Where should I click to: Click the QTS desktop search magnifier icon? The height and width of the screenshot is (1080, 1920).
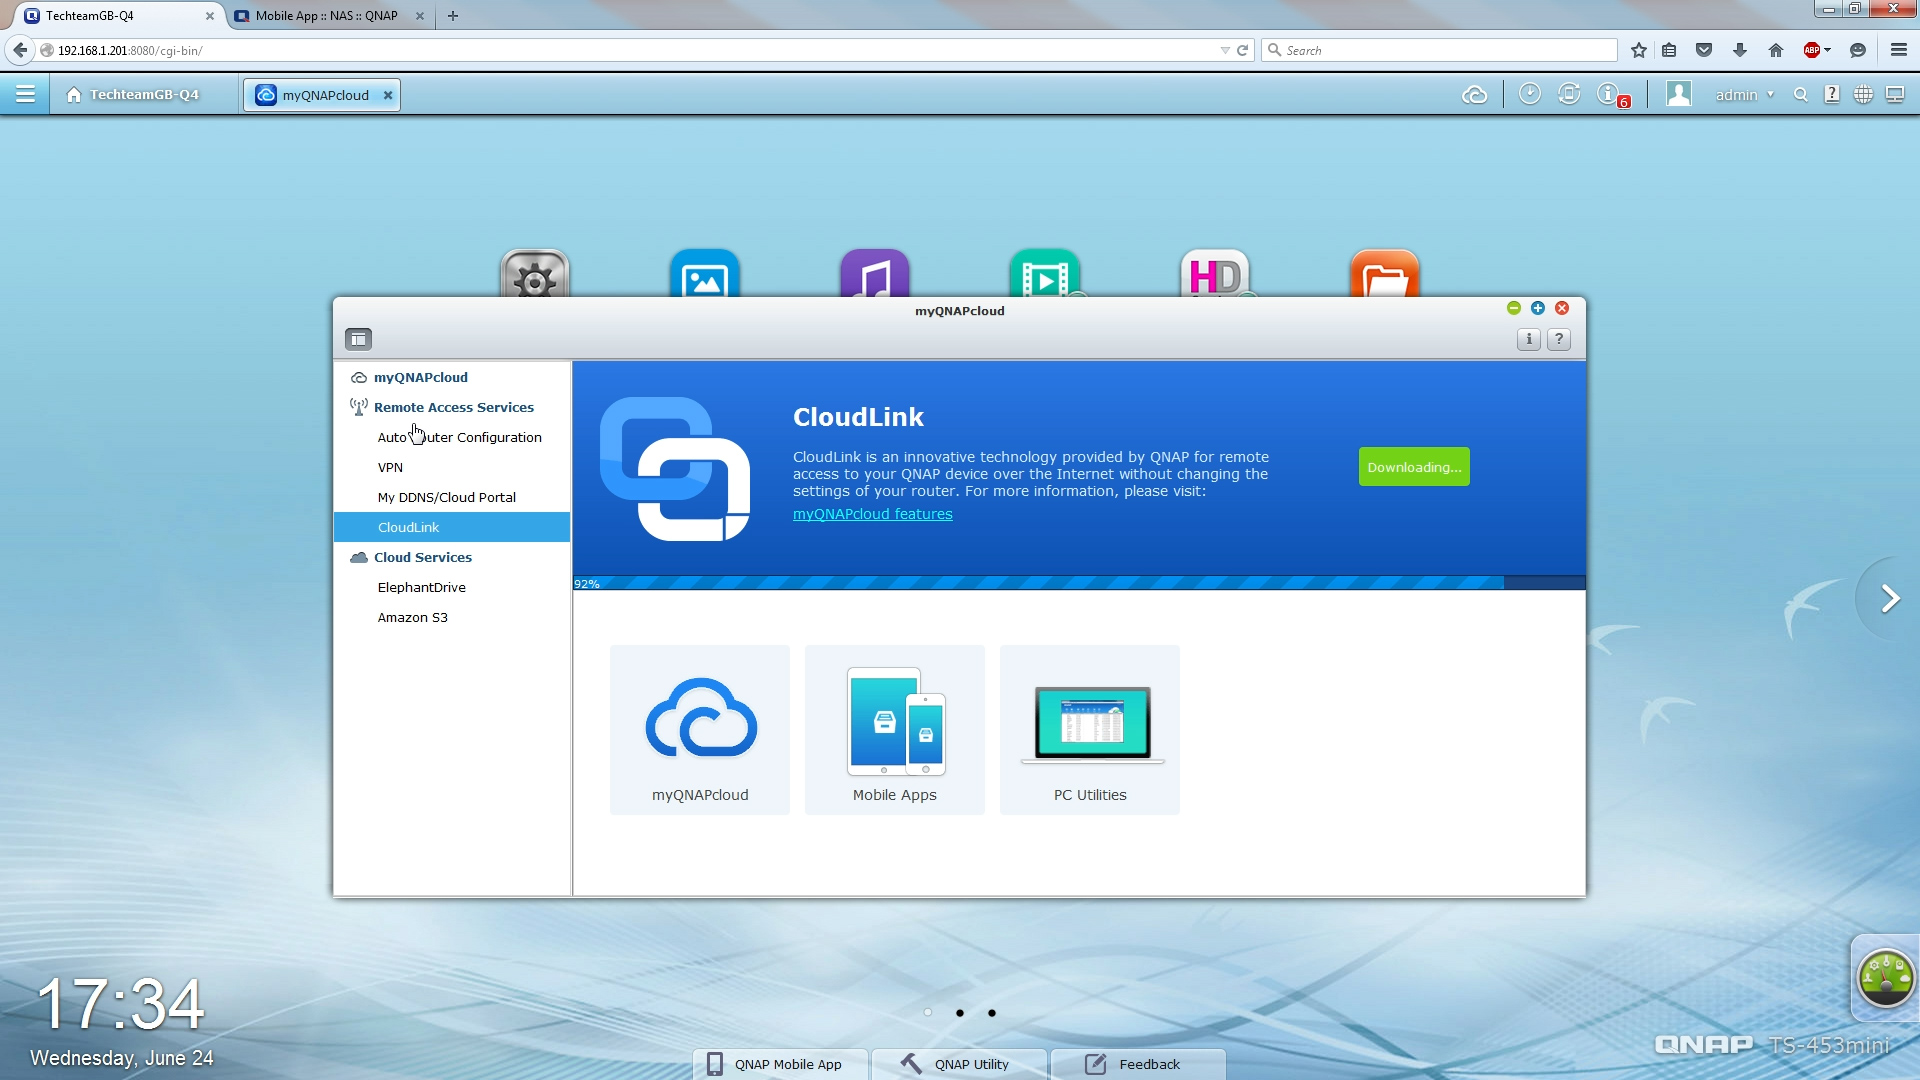1800,95
